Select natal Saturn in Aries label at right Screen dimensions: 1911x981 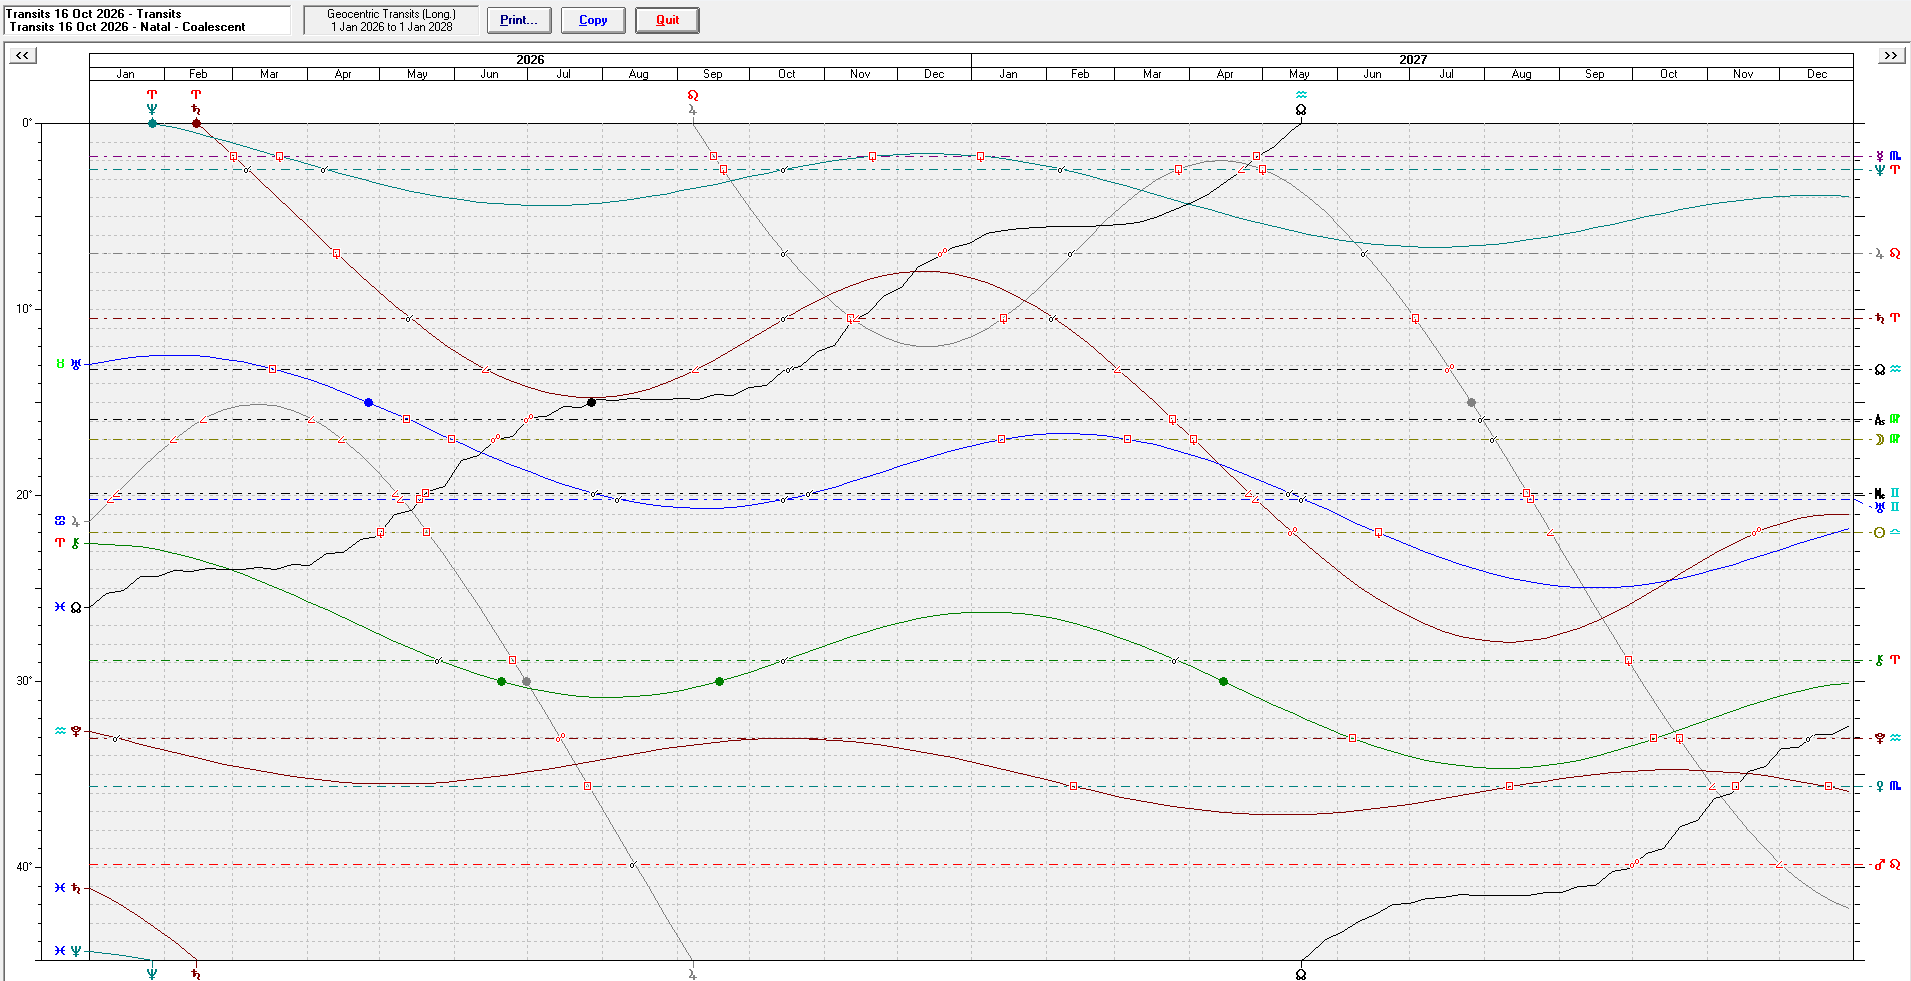(1887, 318)
